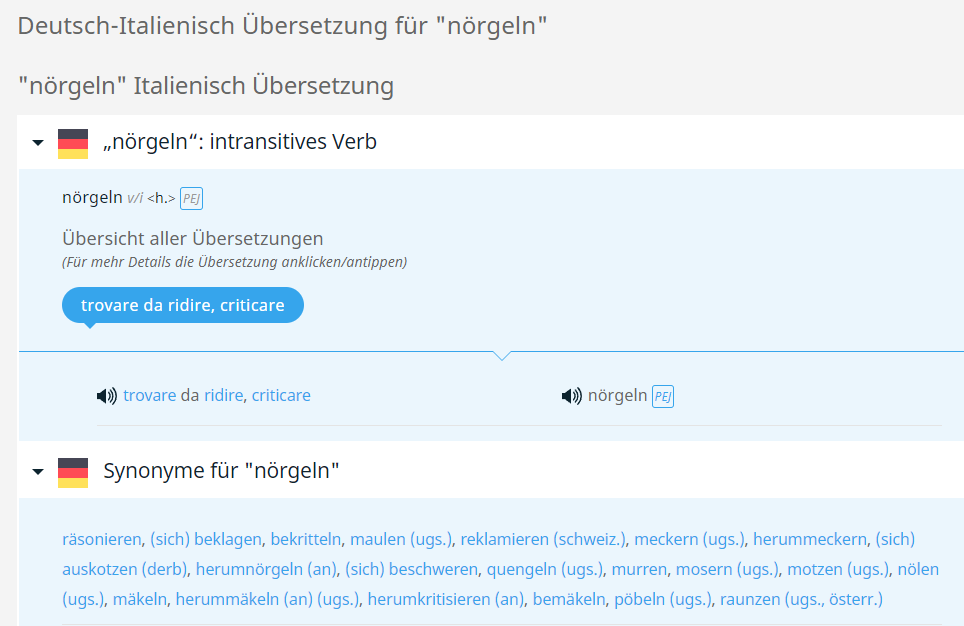Open synonym 'reklamieren (schweiz.)'
Screen dimensions: 964x626
[x=543, y=539]
